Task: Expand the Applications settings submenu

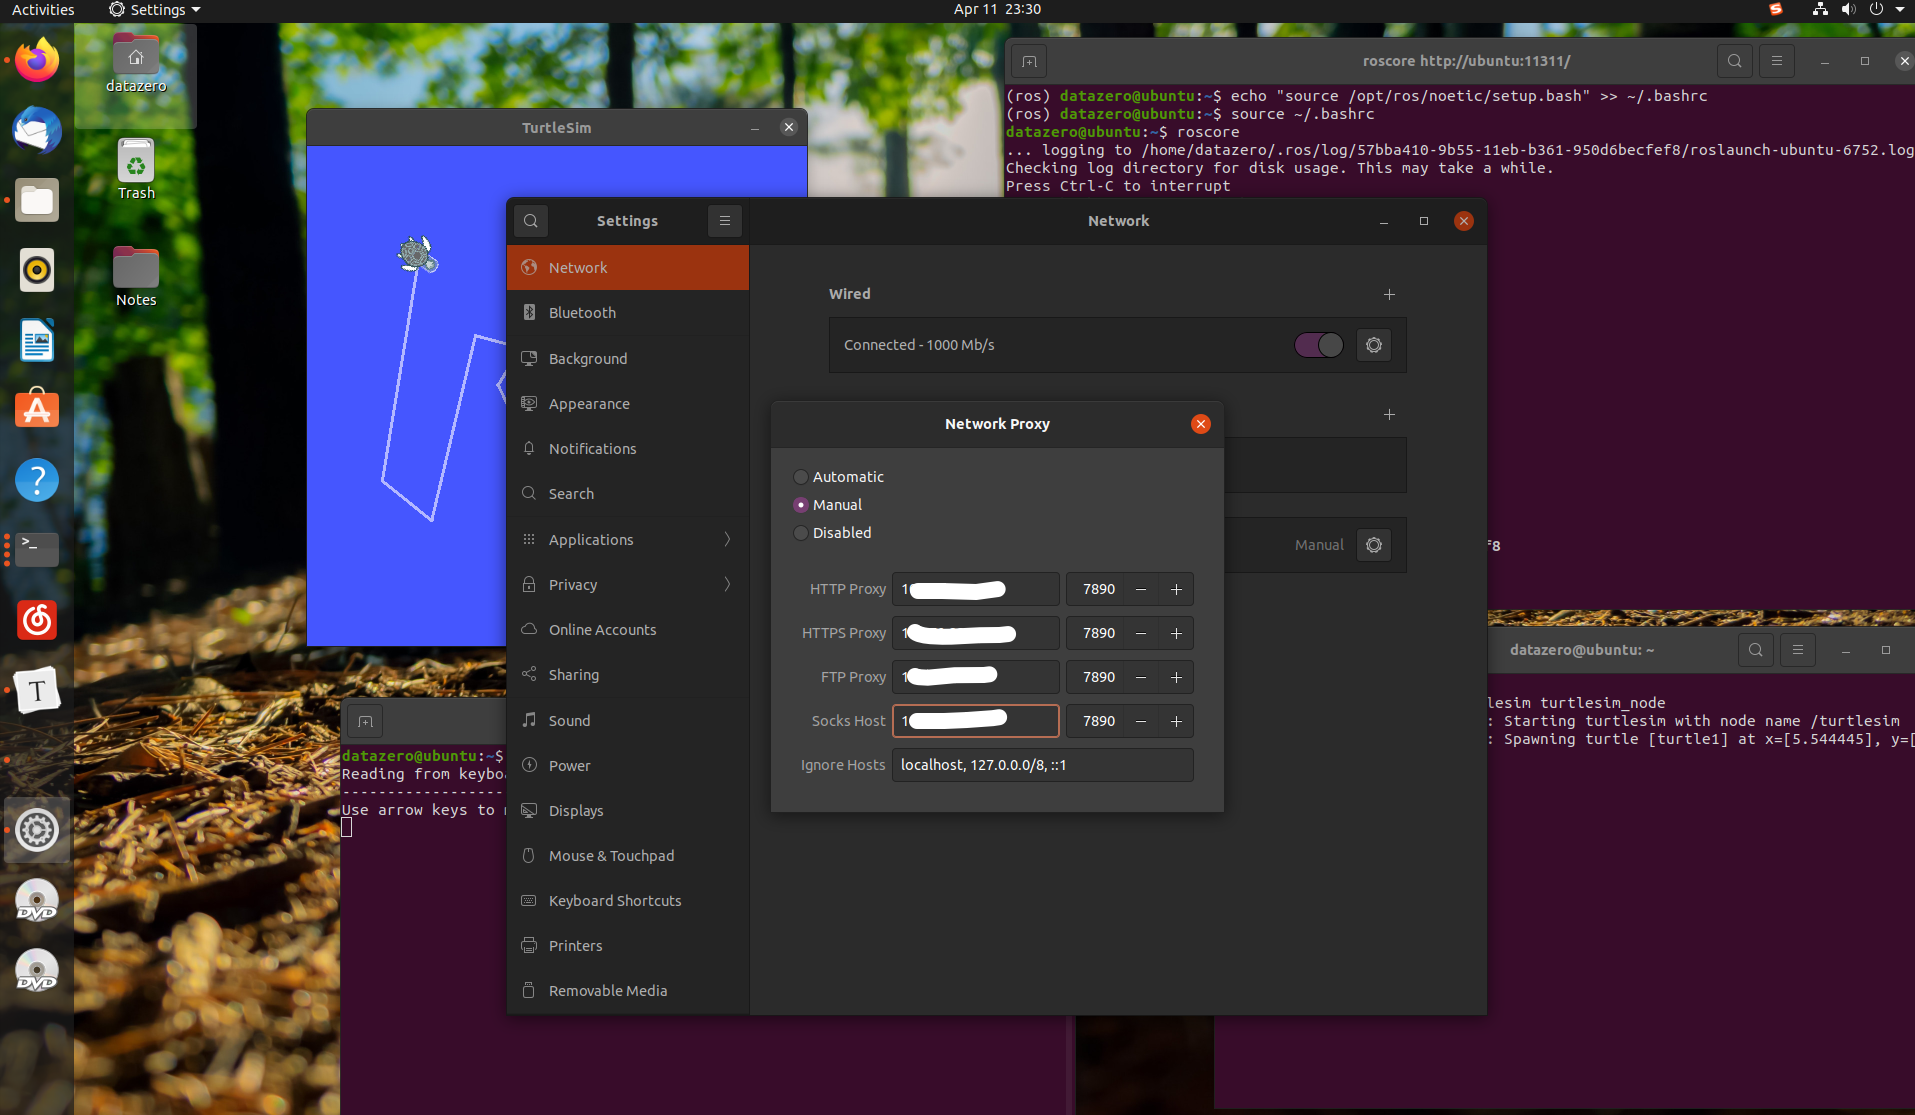Action: 589,539
